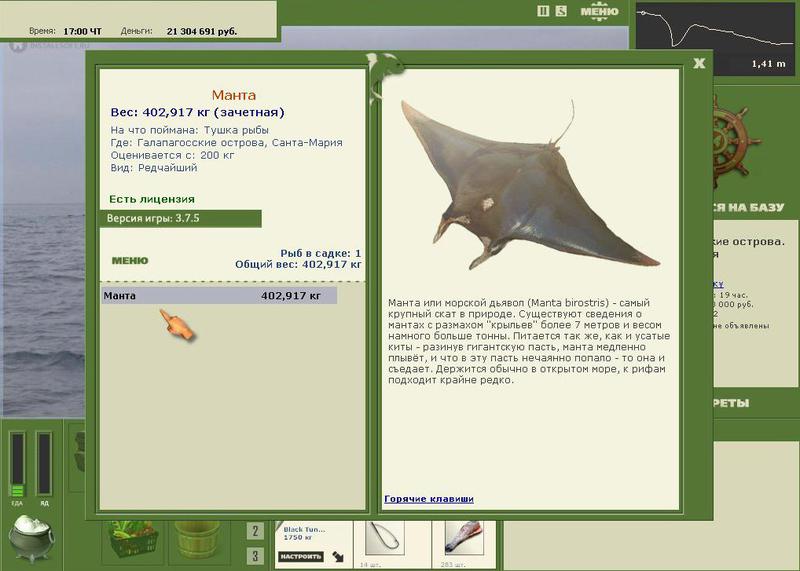This screenshot has height=571, width=800.
Task: Open the cooking pot icon
Action: tap(31, 538)
